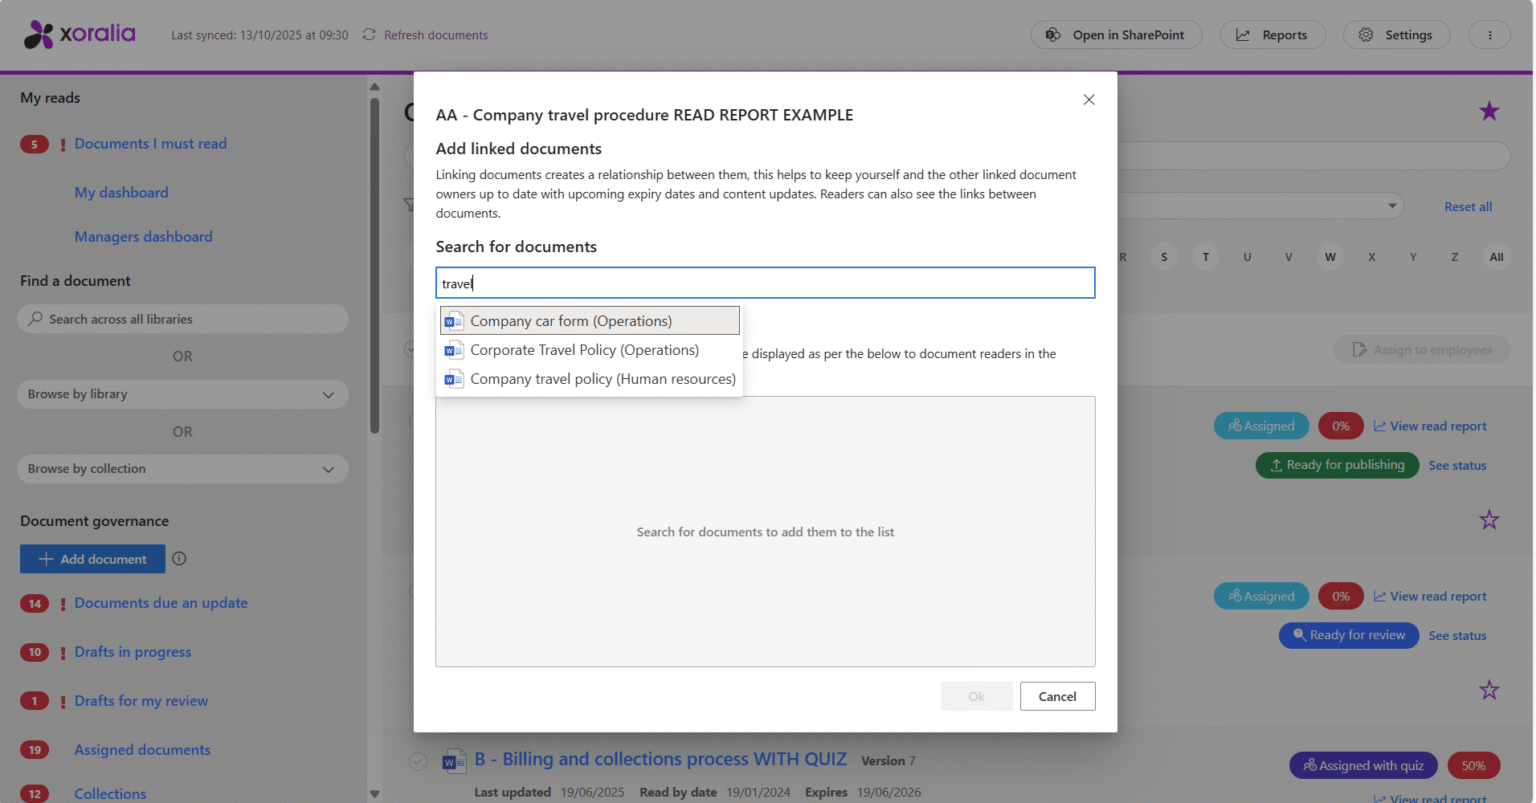Pick Company travel policy (Human resources)

[x=602, y=379]
